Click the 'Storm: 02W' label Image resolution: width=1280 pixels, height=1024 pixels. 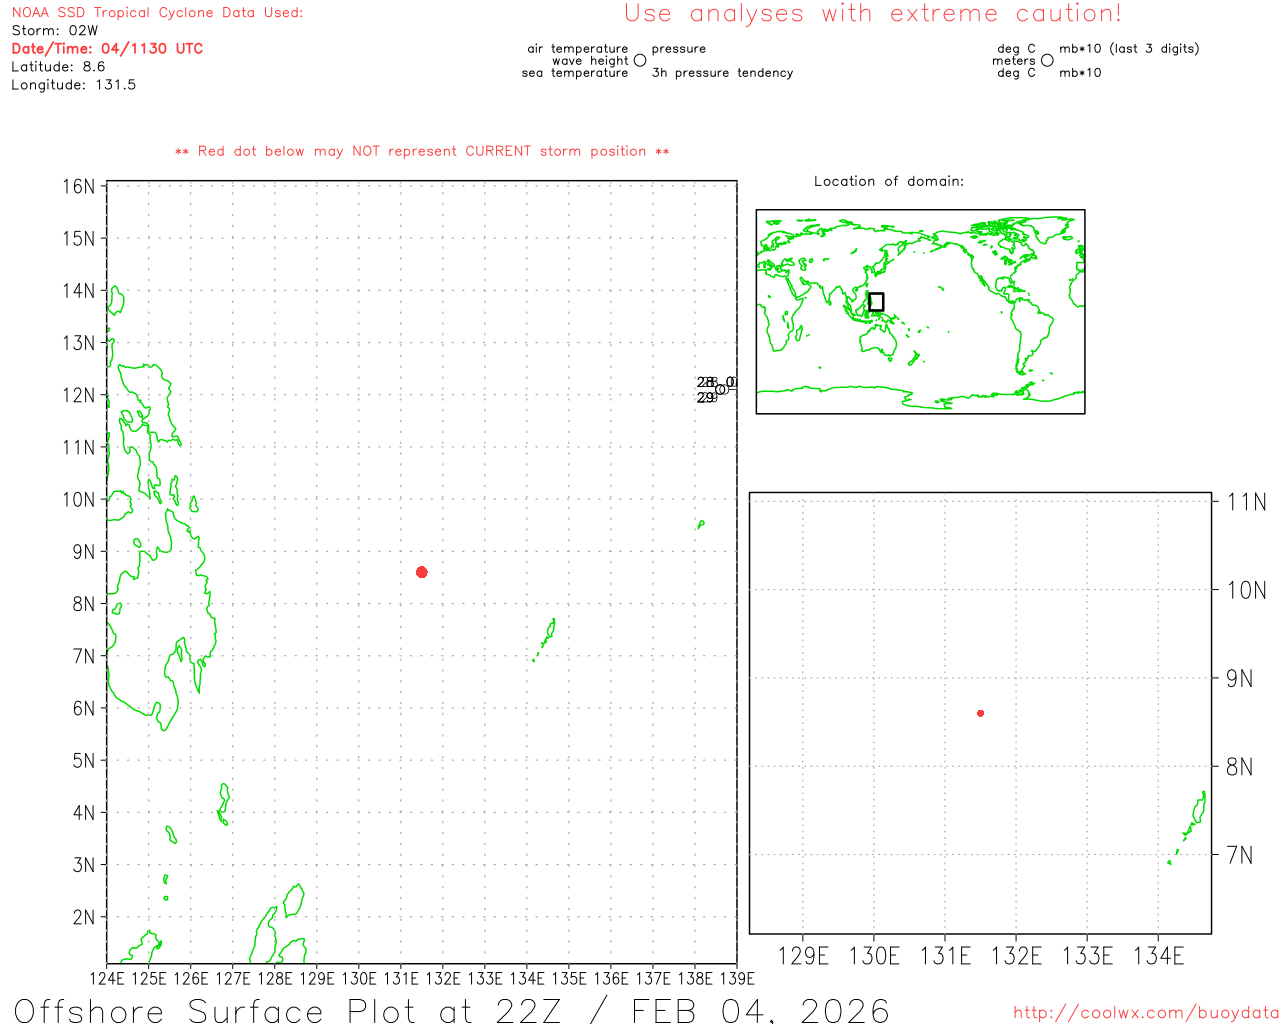(x=55, y=31)
